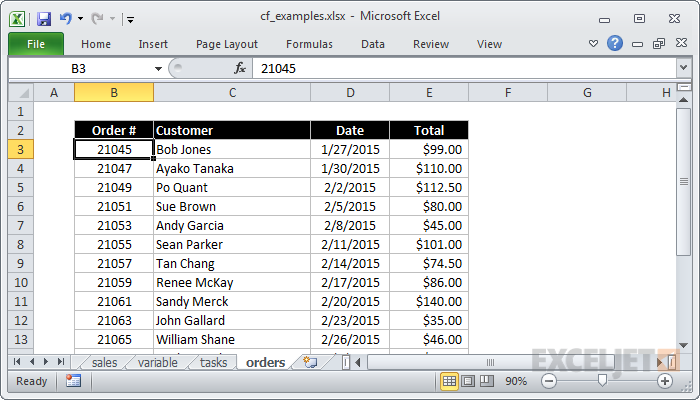Click the blue Help question mark icon
Screen dimensions: 700x400
pyautogui.click(x=615, y=43)
